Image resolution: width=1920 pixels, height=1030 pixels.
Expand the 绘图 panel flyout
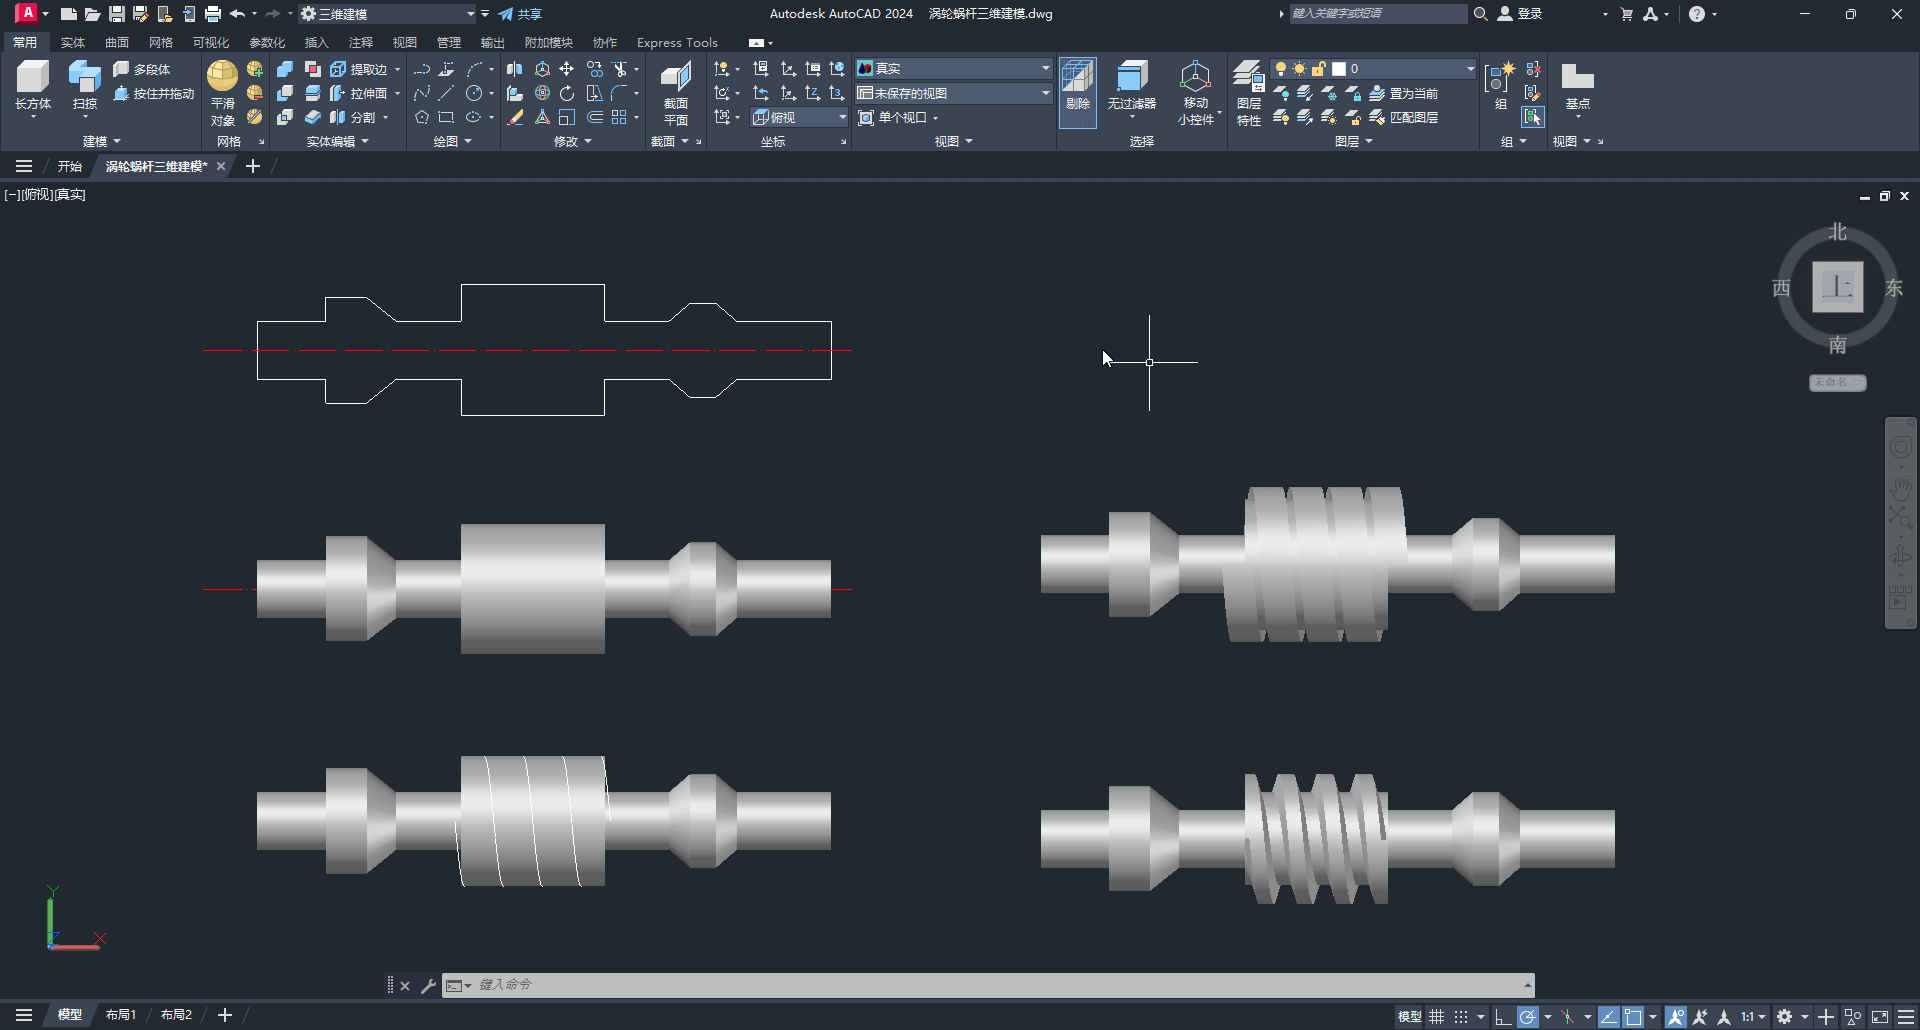tap(452, 141)
